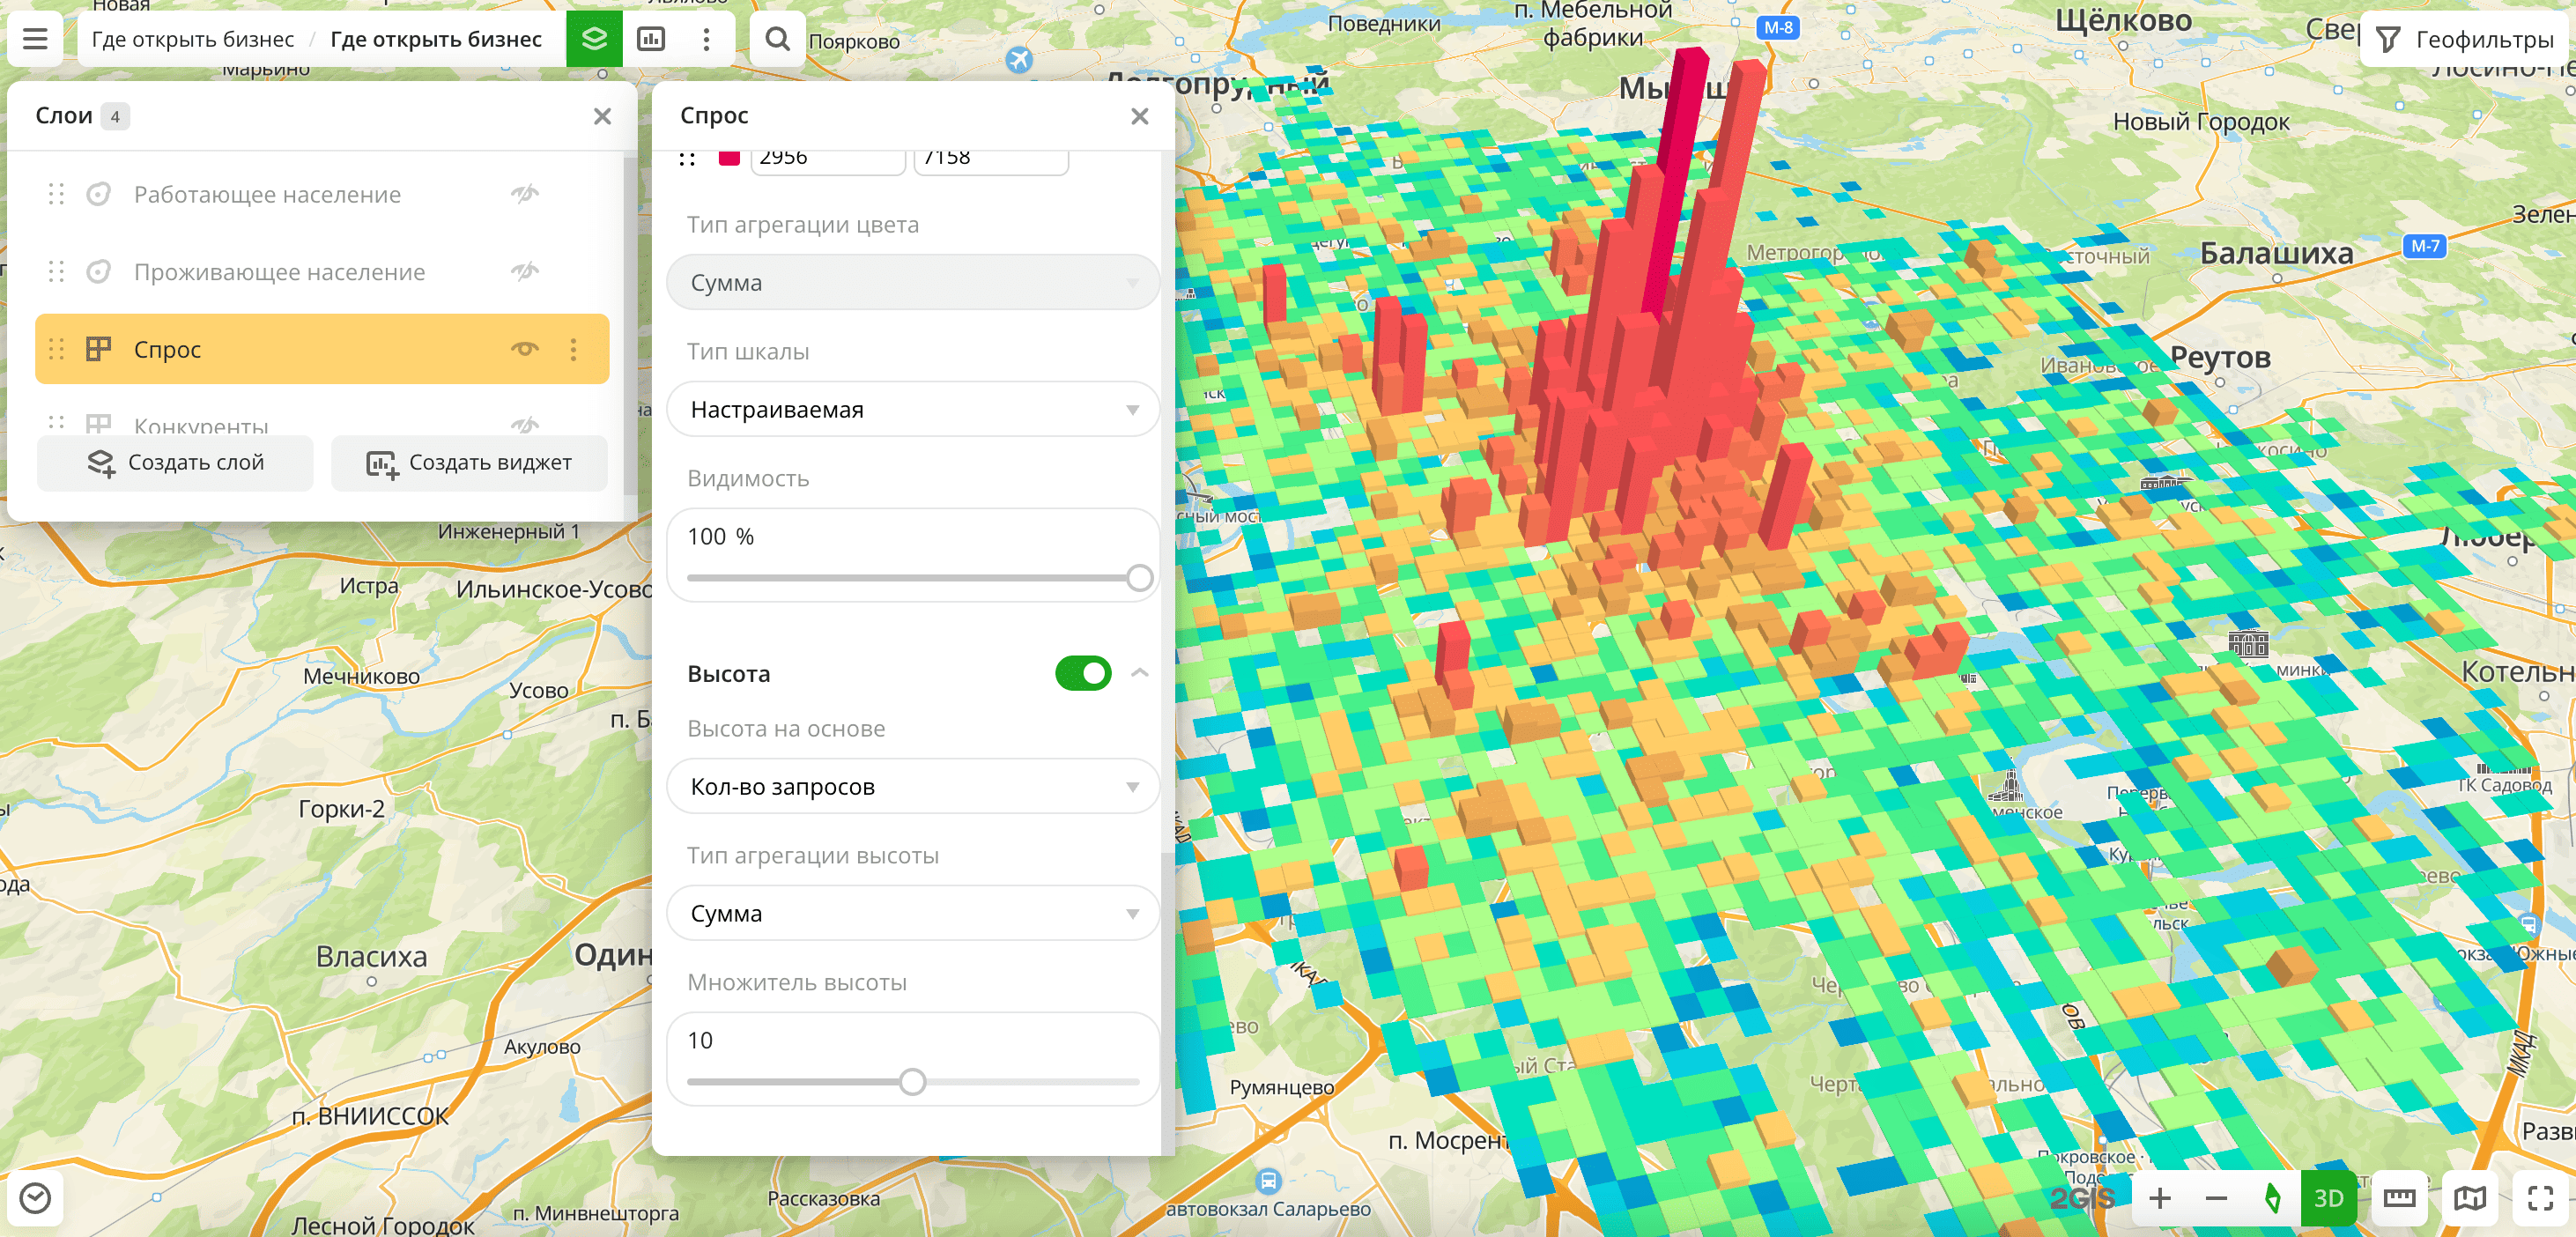Open the Тип шкалы dropdown
This screenshot has height=1237, width=2576.
pos(912,409)
